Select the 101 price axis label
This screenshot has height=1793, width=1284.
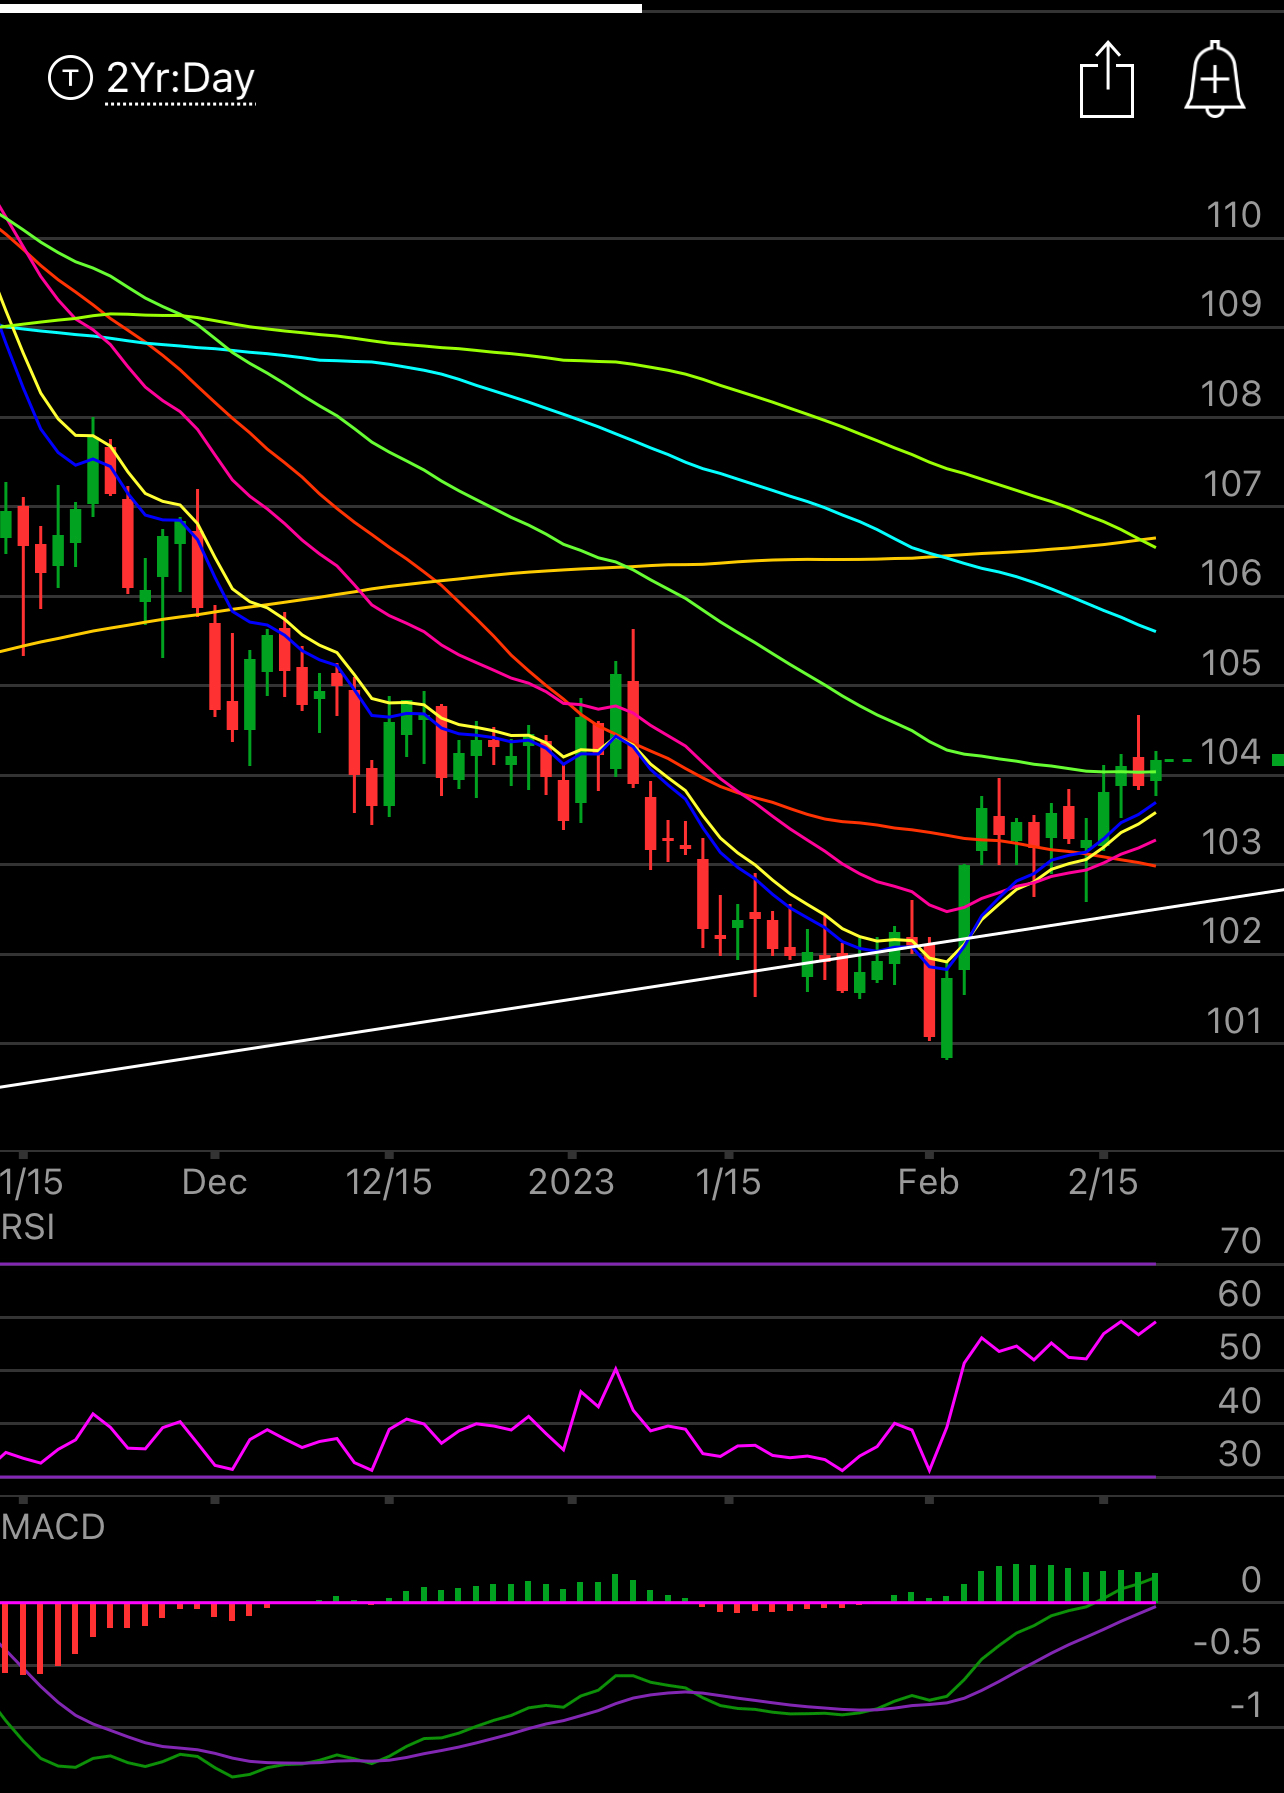(1233, 1021)
